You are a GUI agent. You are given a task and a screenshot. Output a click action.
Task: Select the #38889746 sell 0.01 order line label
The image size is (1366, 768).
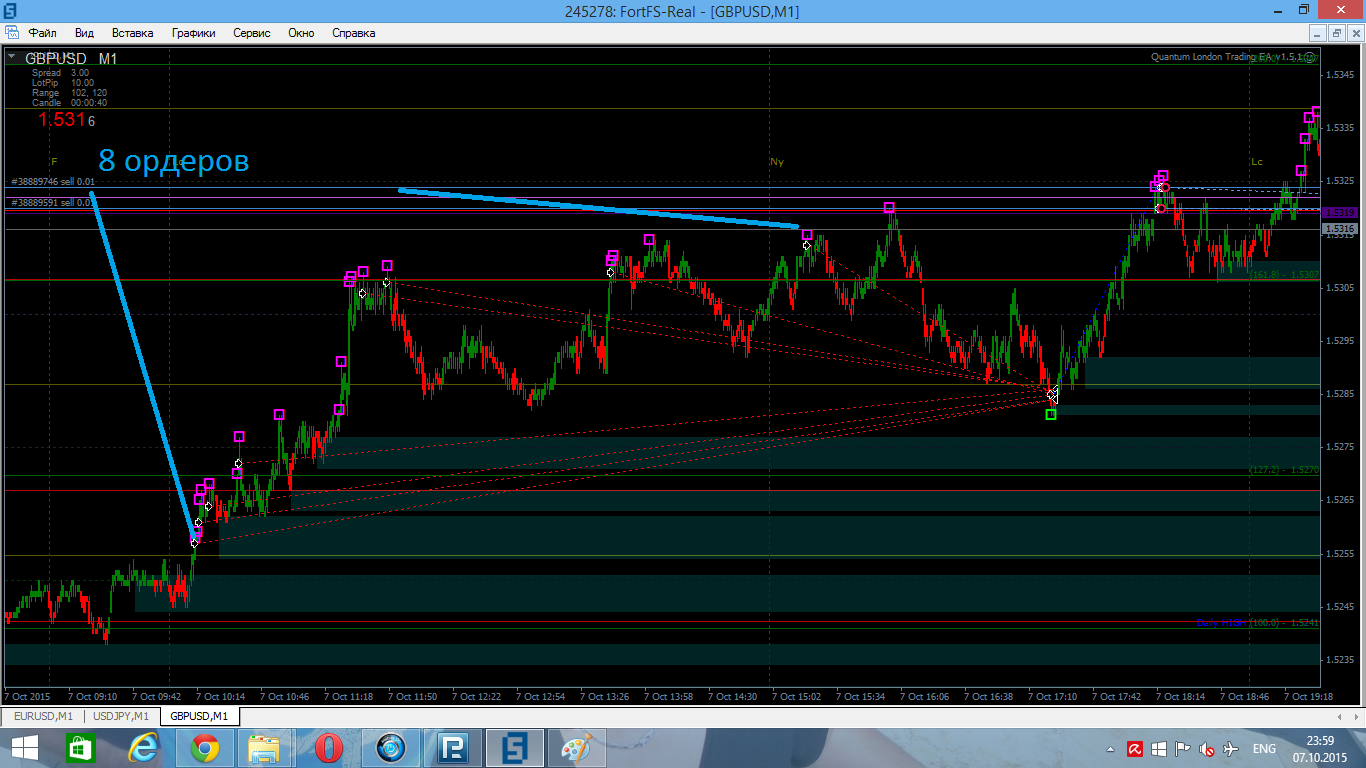click(53, 182)
